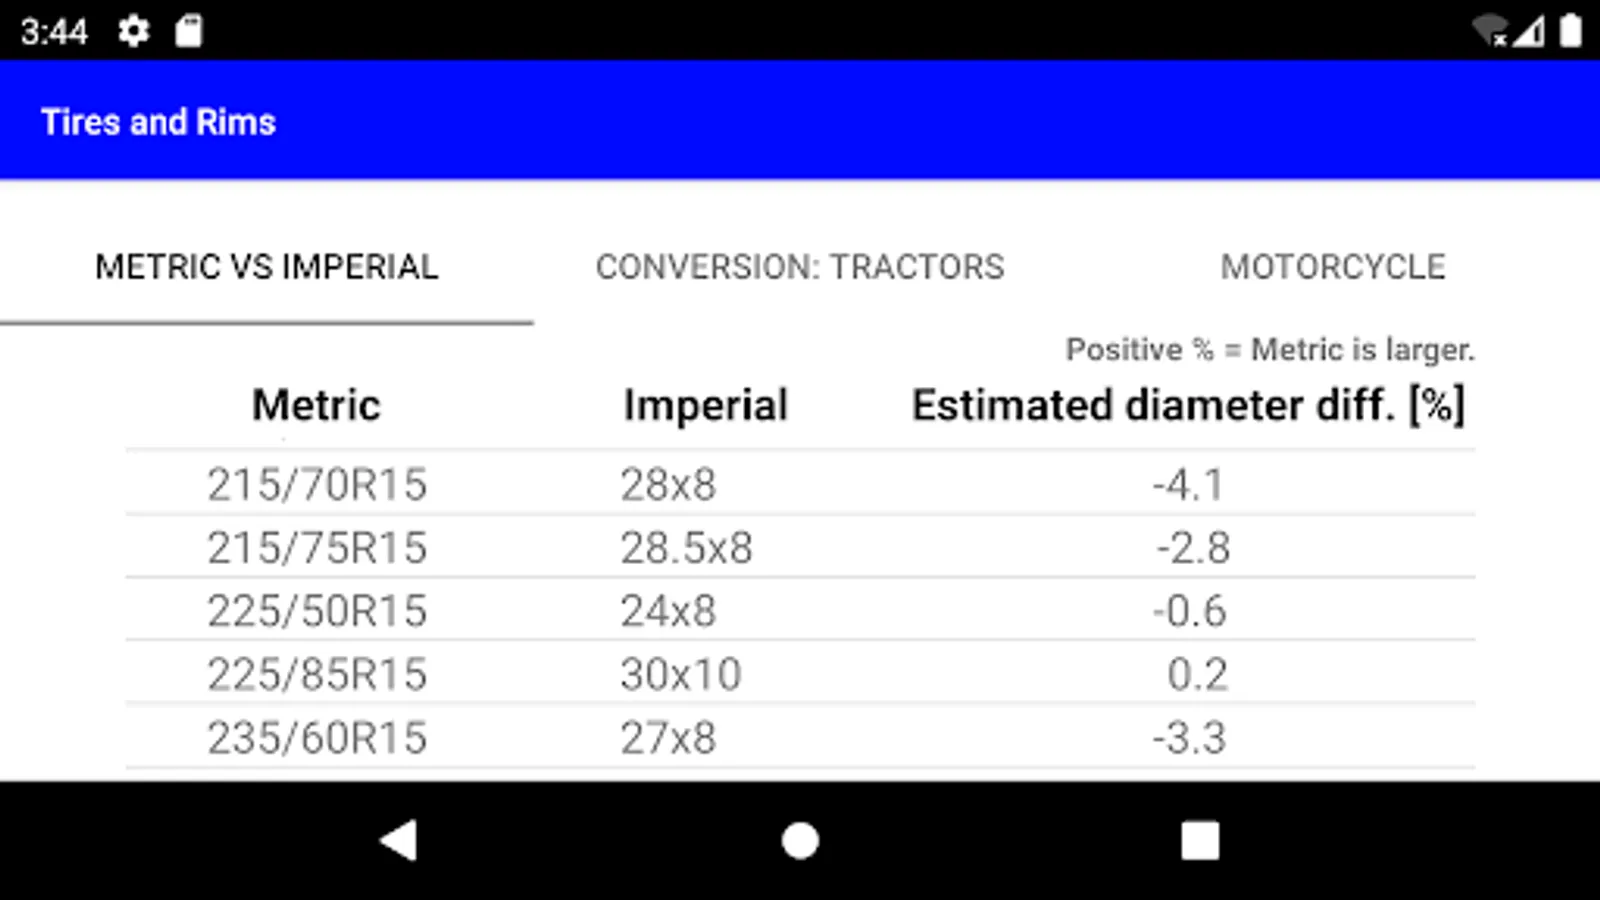Screen dimensions: 1600x900
Task: Select the Metric vs Imperial tab
Action: click(x=266, y=267)
